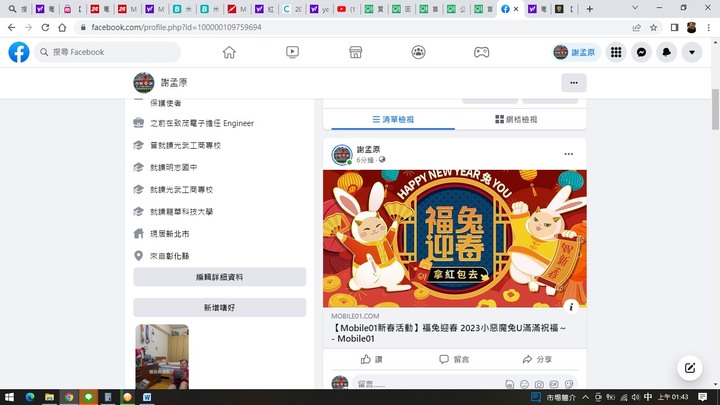Click the 搜尋 Facebook search field
Viewport: 720px width, 405px height.
[x=108, y=52]
